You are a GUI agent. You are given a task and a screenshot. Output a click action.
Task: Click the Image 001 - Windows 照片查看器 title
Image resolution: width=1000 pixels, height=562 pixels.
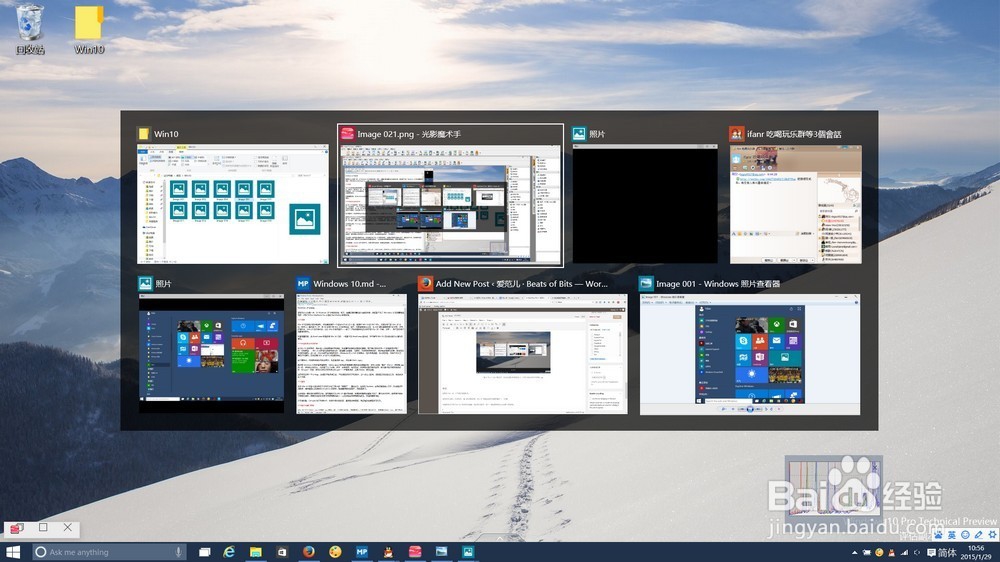718,284
